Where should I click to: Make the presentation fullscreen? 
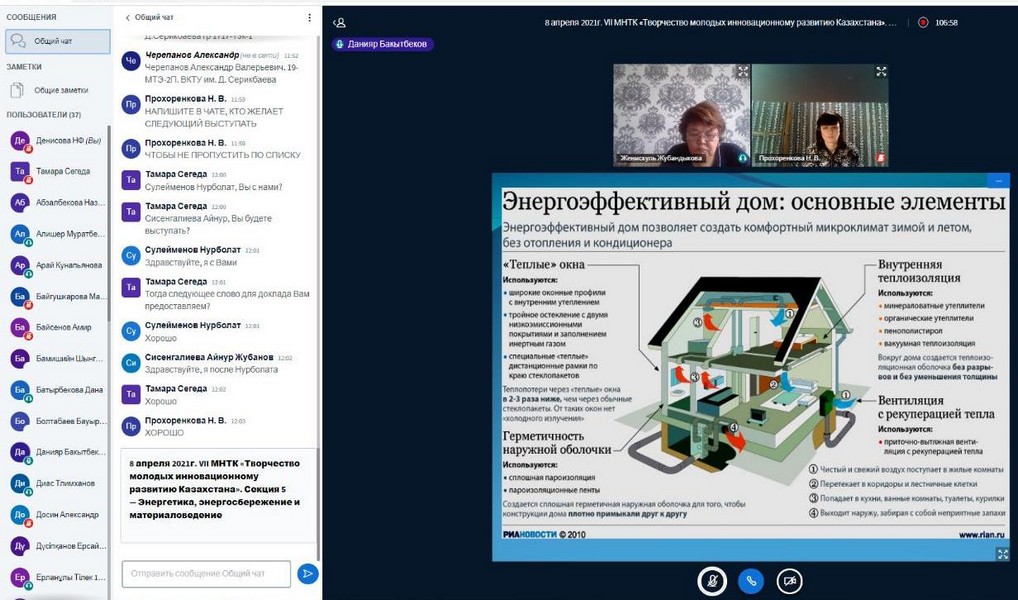tap(1002, 553)
